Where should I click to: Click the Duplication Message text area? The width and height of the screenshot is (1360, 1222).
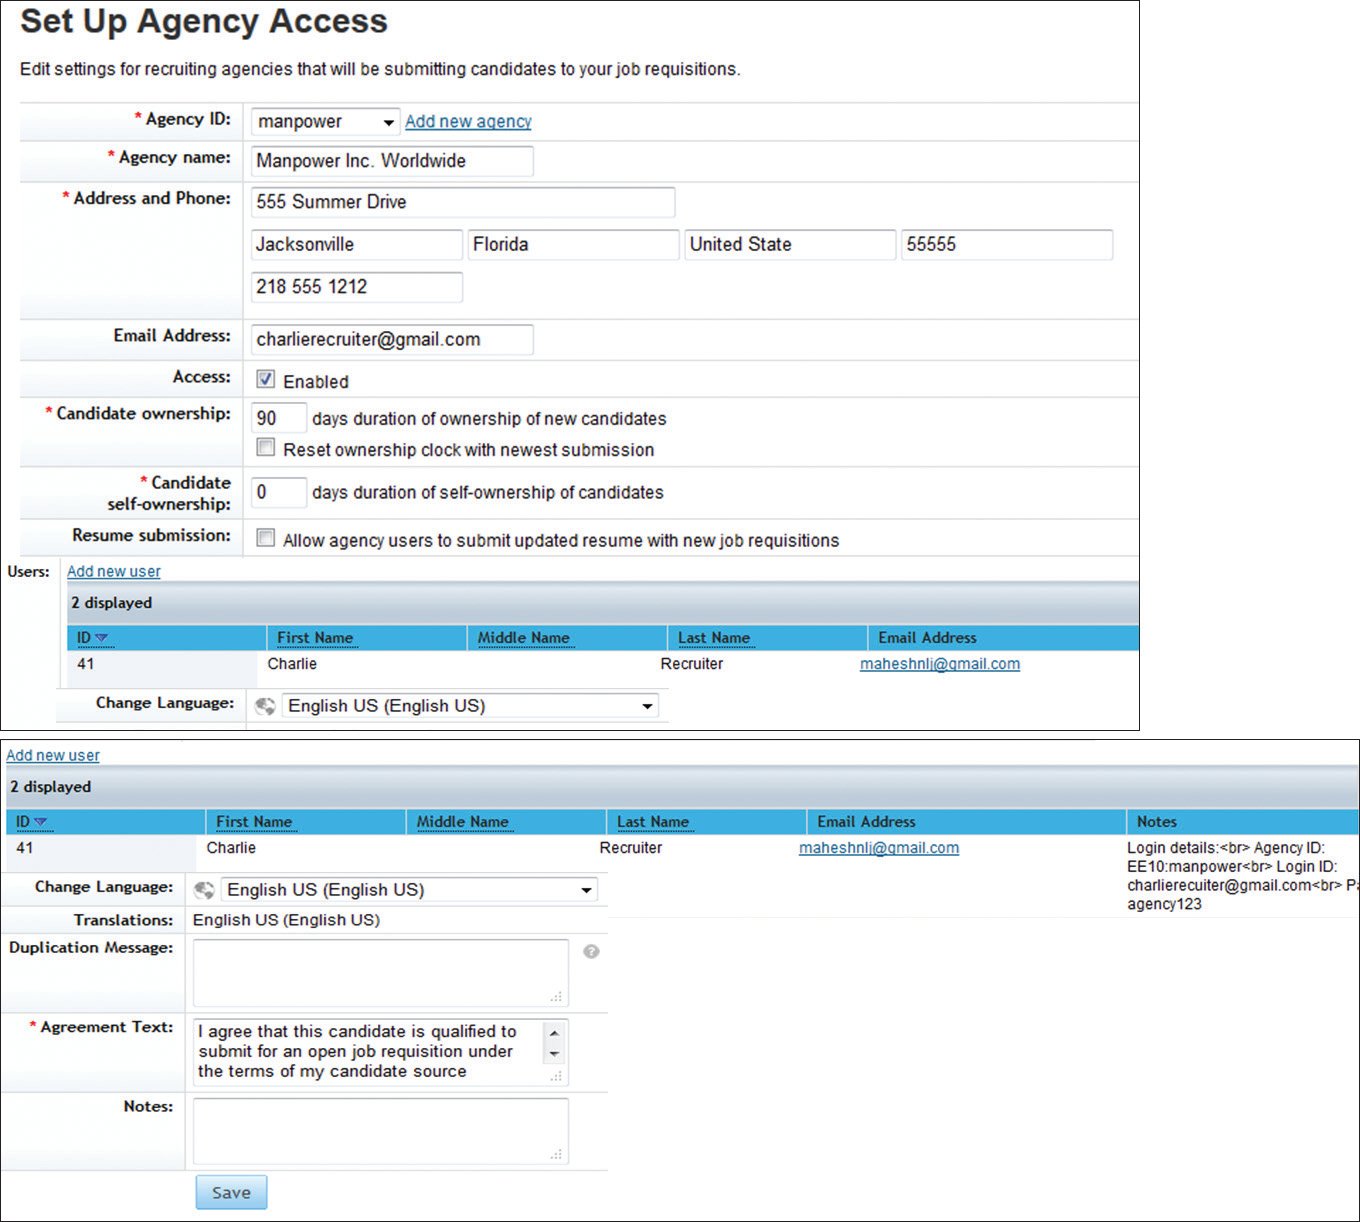pyautogui.click(x=381, y=973)
